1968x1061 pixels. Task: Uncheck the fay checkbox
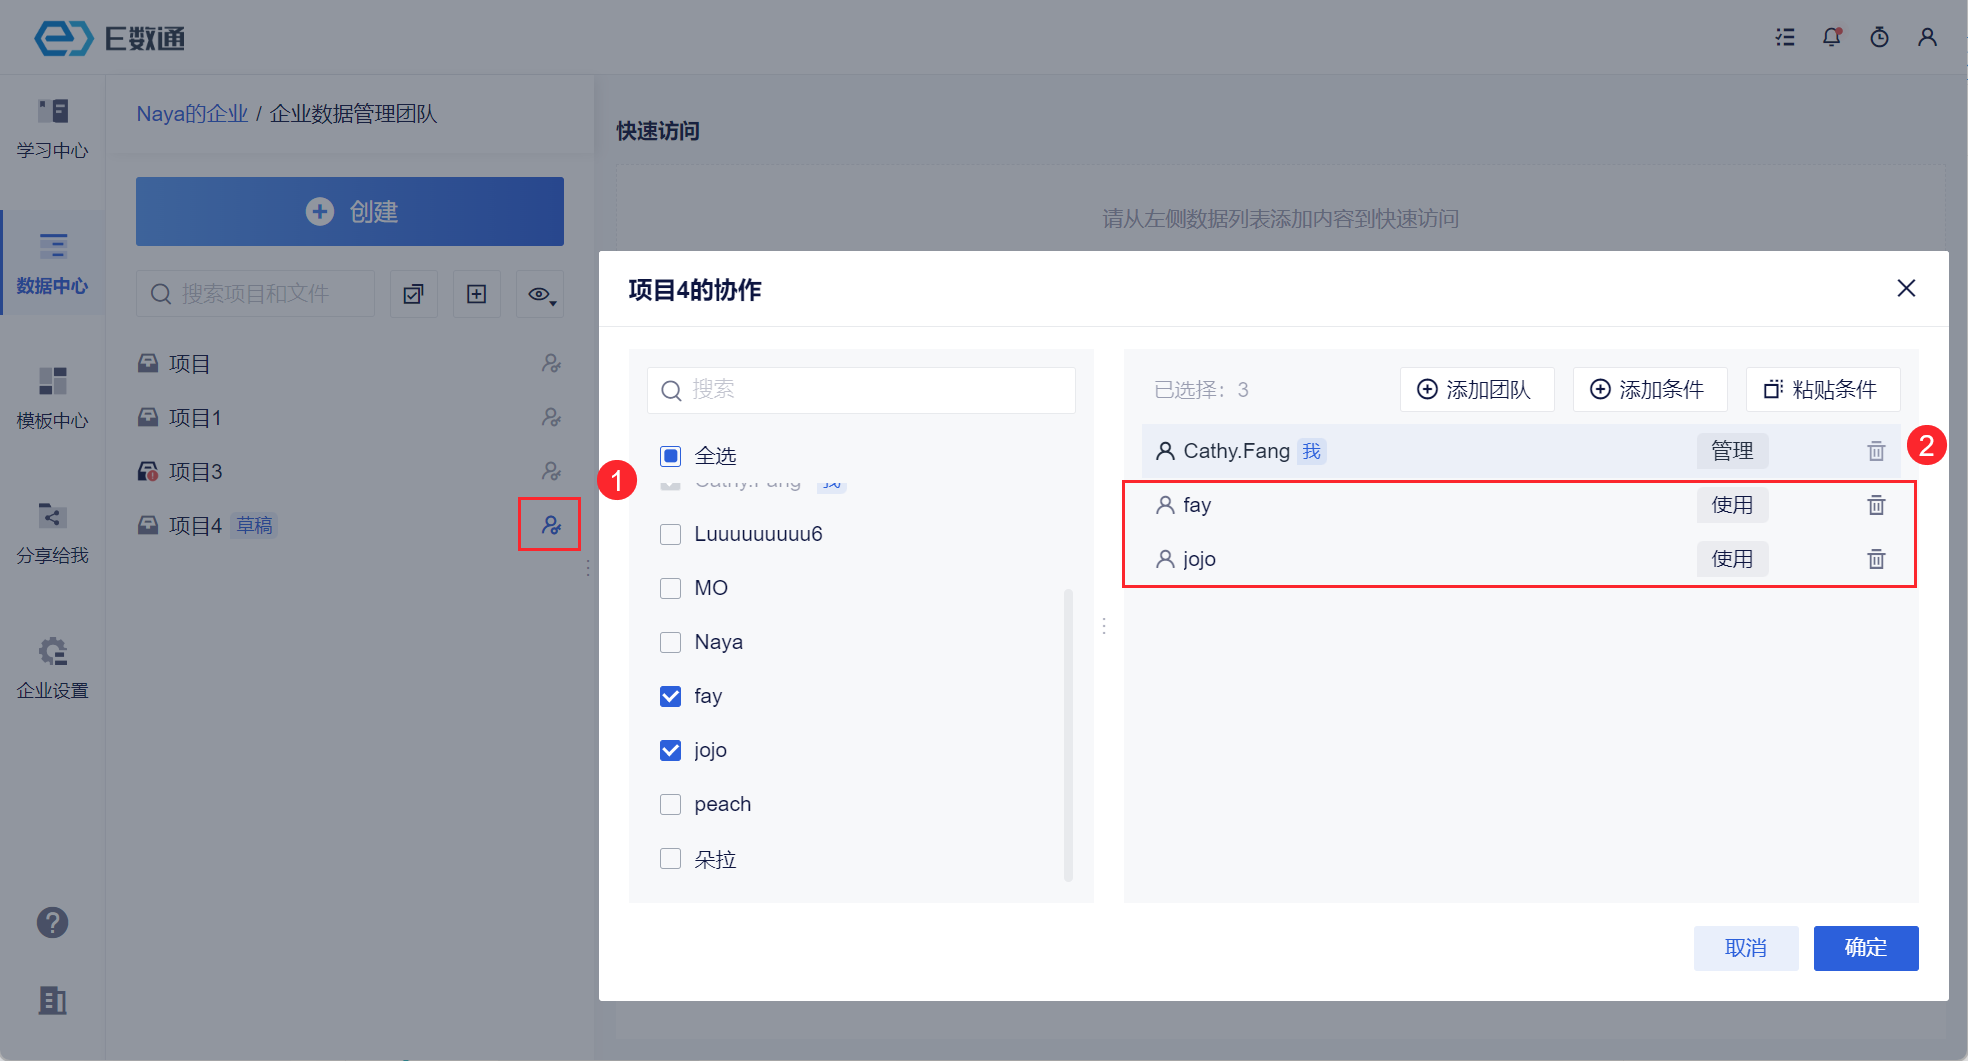(671, 696)
